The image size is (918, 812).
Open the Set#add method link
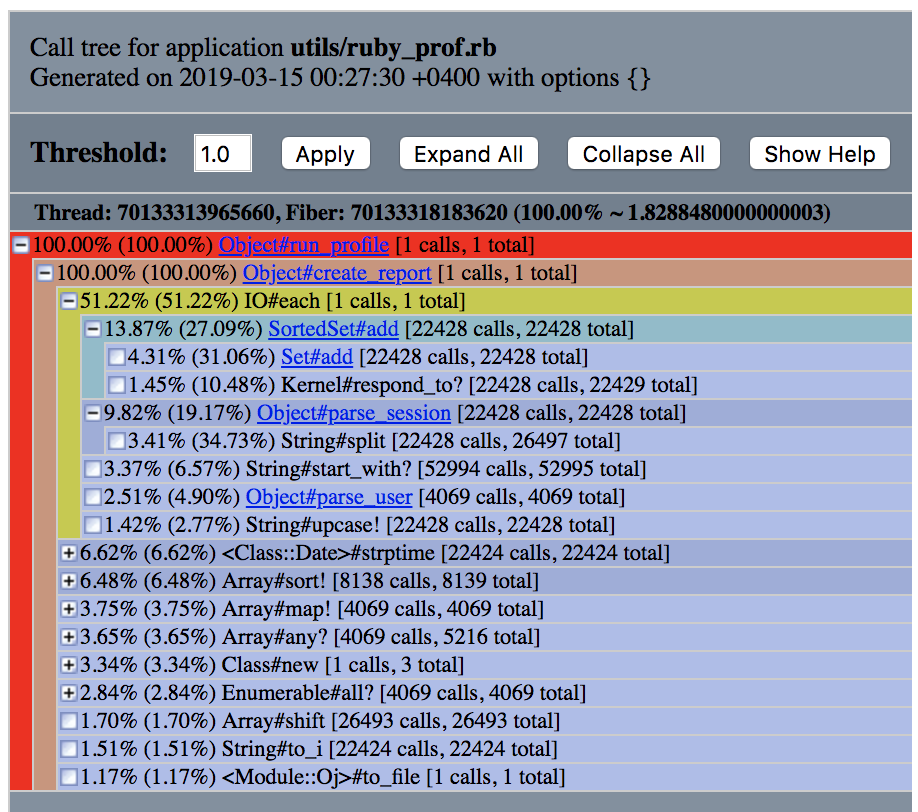point(317,357)
